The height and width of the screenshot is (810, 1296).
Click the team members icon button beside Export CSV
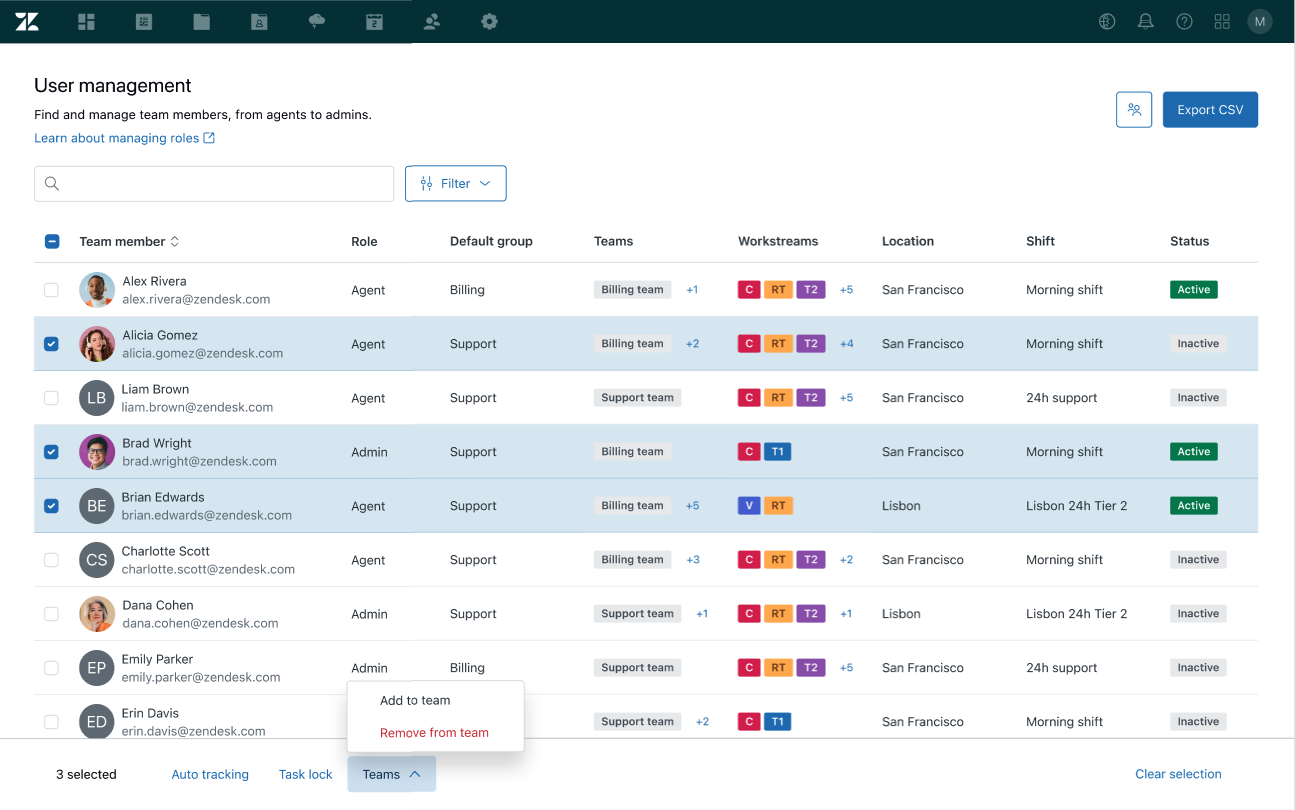[x=1134, y=110]
